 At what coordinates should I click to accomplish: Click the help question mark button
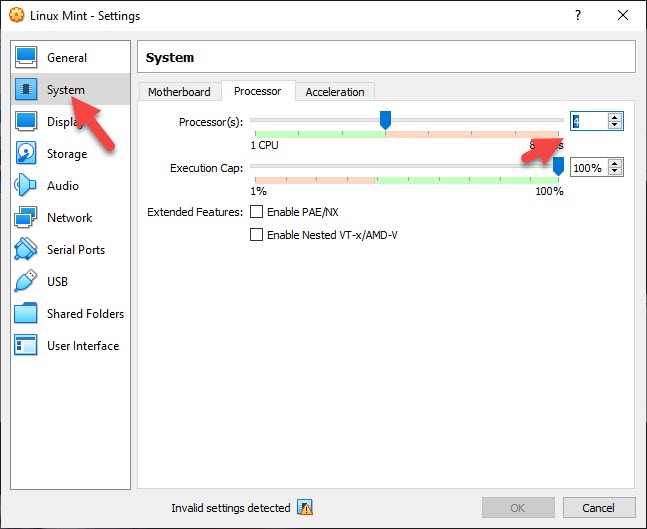(x=578, y=16)
